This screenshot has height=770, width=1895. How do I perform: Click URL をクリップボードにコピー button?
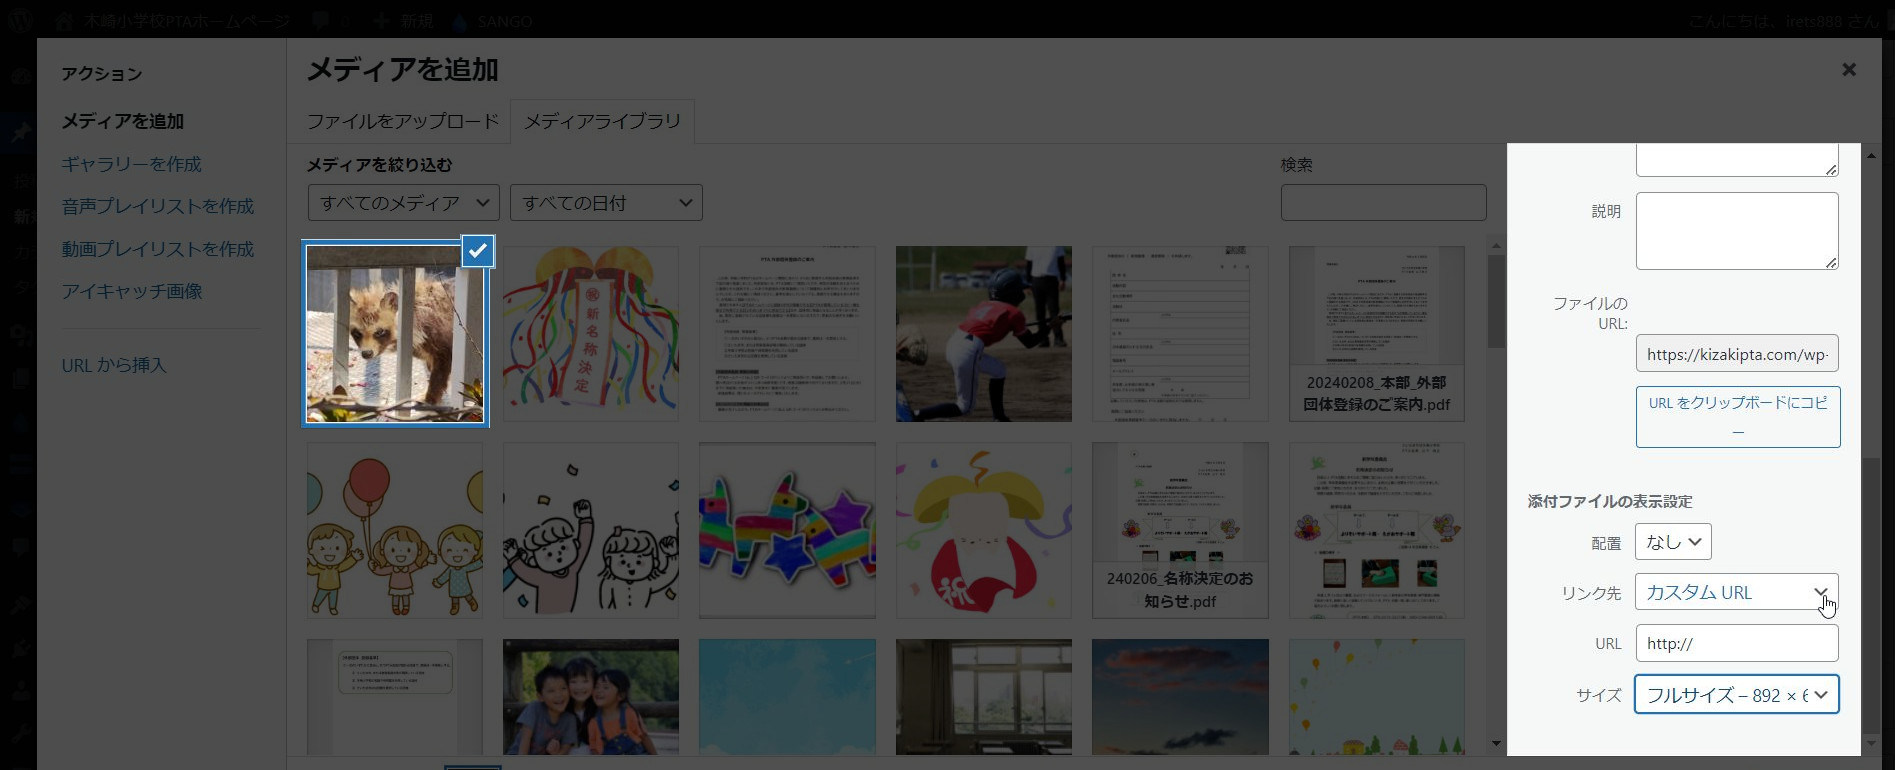pyautogui.click(x=1737, y=416)
